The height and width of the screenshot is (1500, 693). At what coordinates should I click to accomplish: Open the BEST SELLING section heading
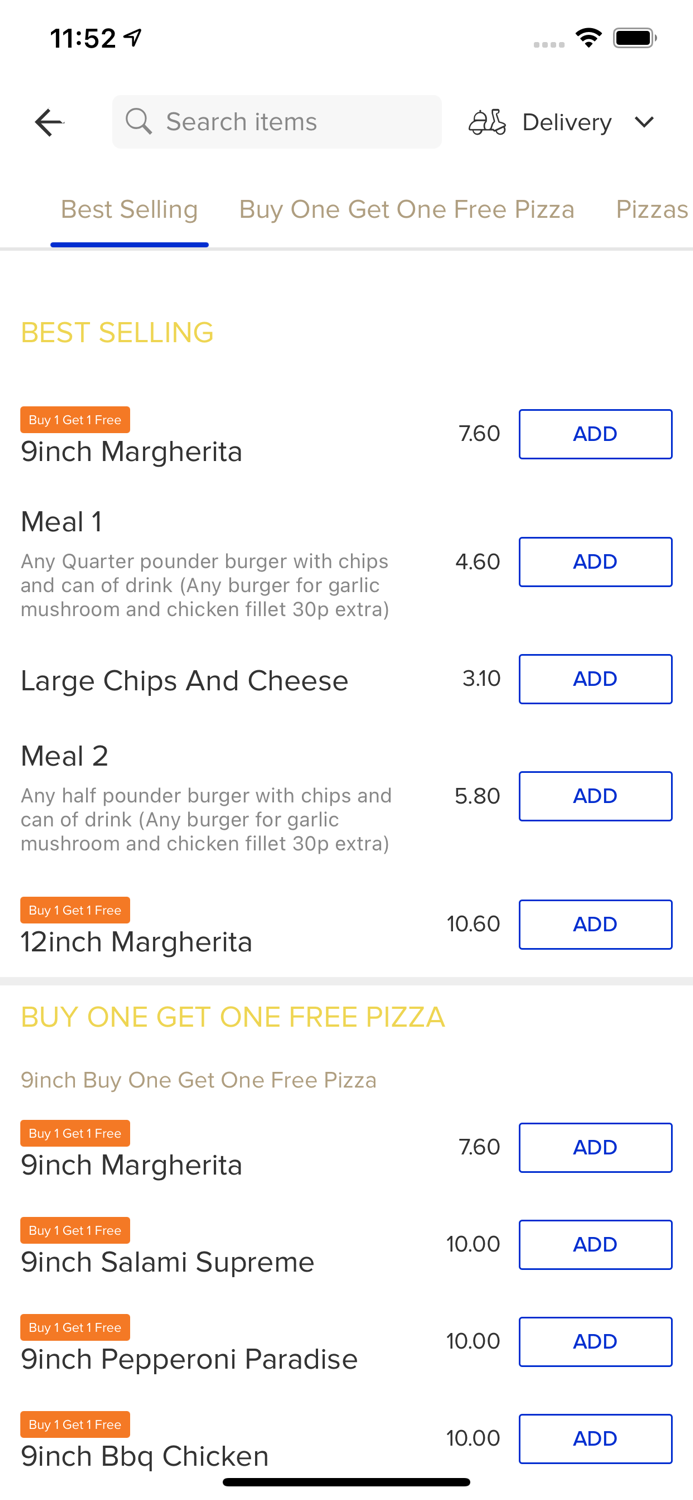pyautogui.click(x=116, y=332)
